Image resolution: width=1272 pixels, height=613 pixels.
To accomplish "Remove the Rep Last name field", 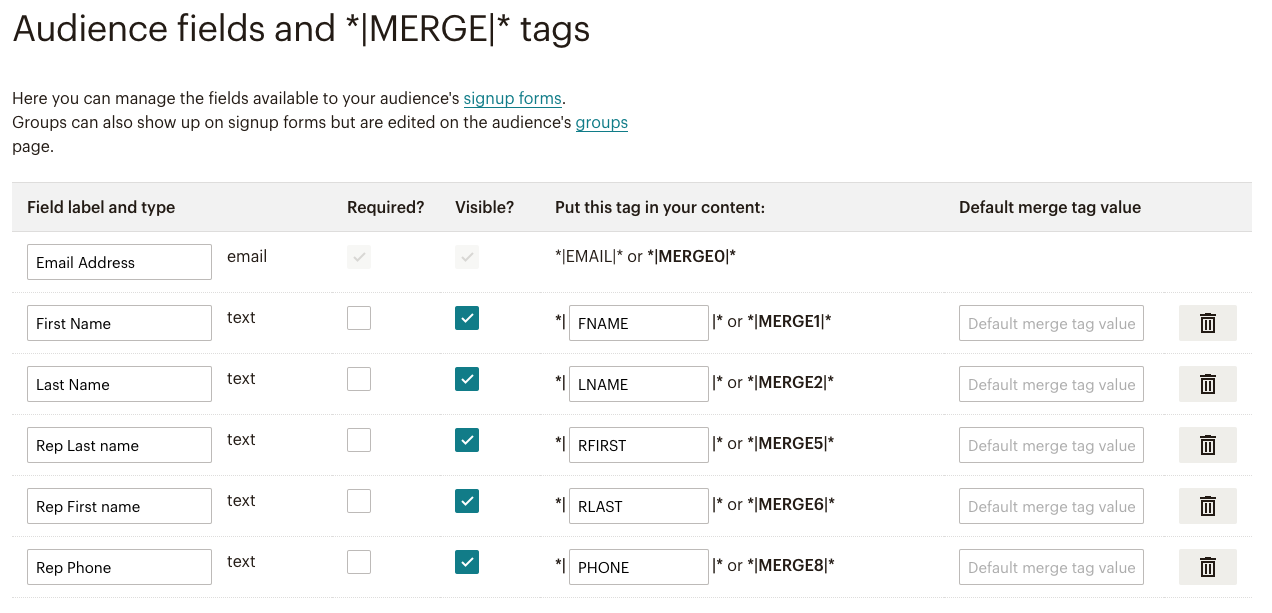I will tap(1207, 445).
